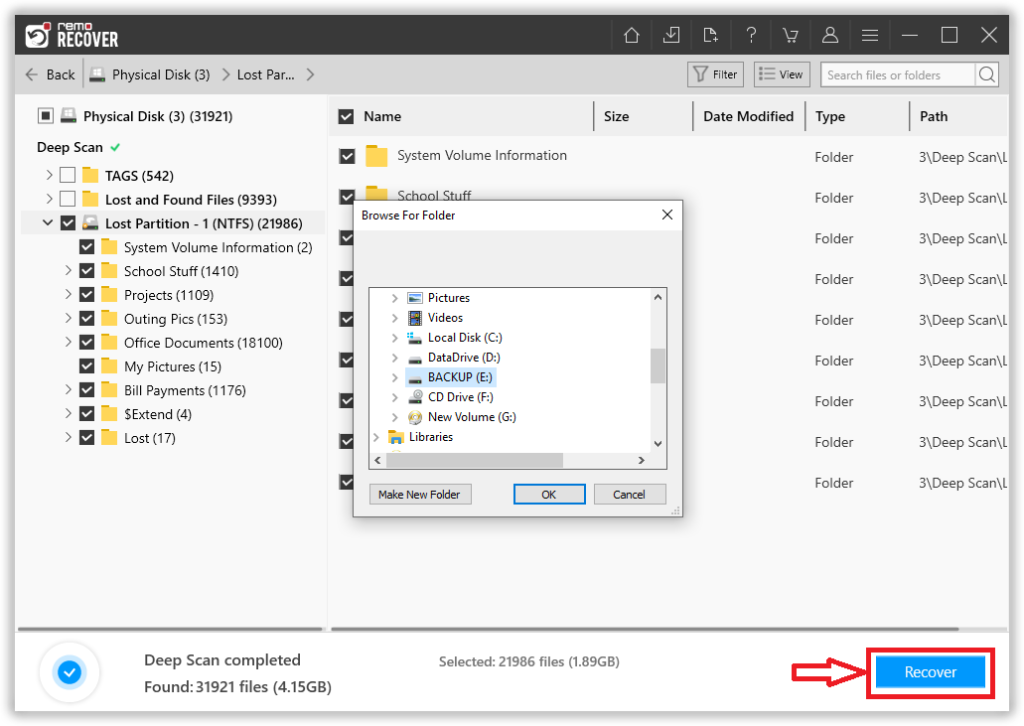
Task: Click the Lost Par... breadcrumb
Action: (265, 74)
